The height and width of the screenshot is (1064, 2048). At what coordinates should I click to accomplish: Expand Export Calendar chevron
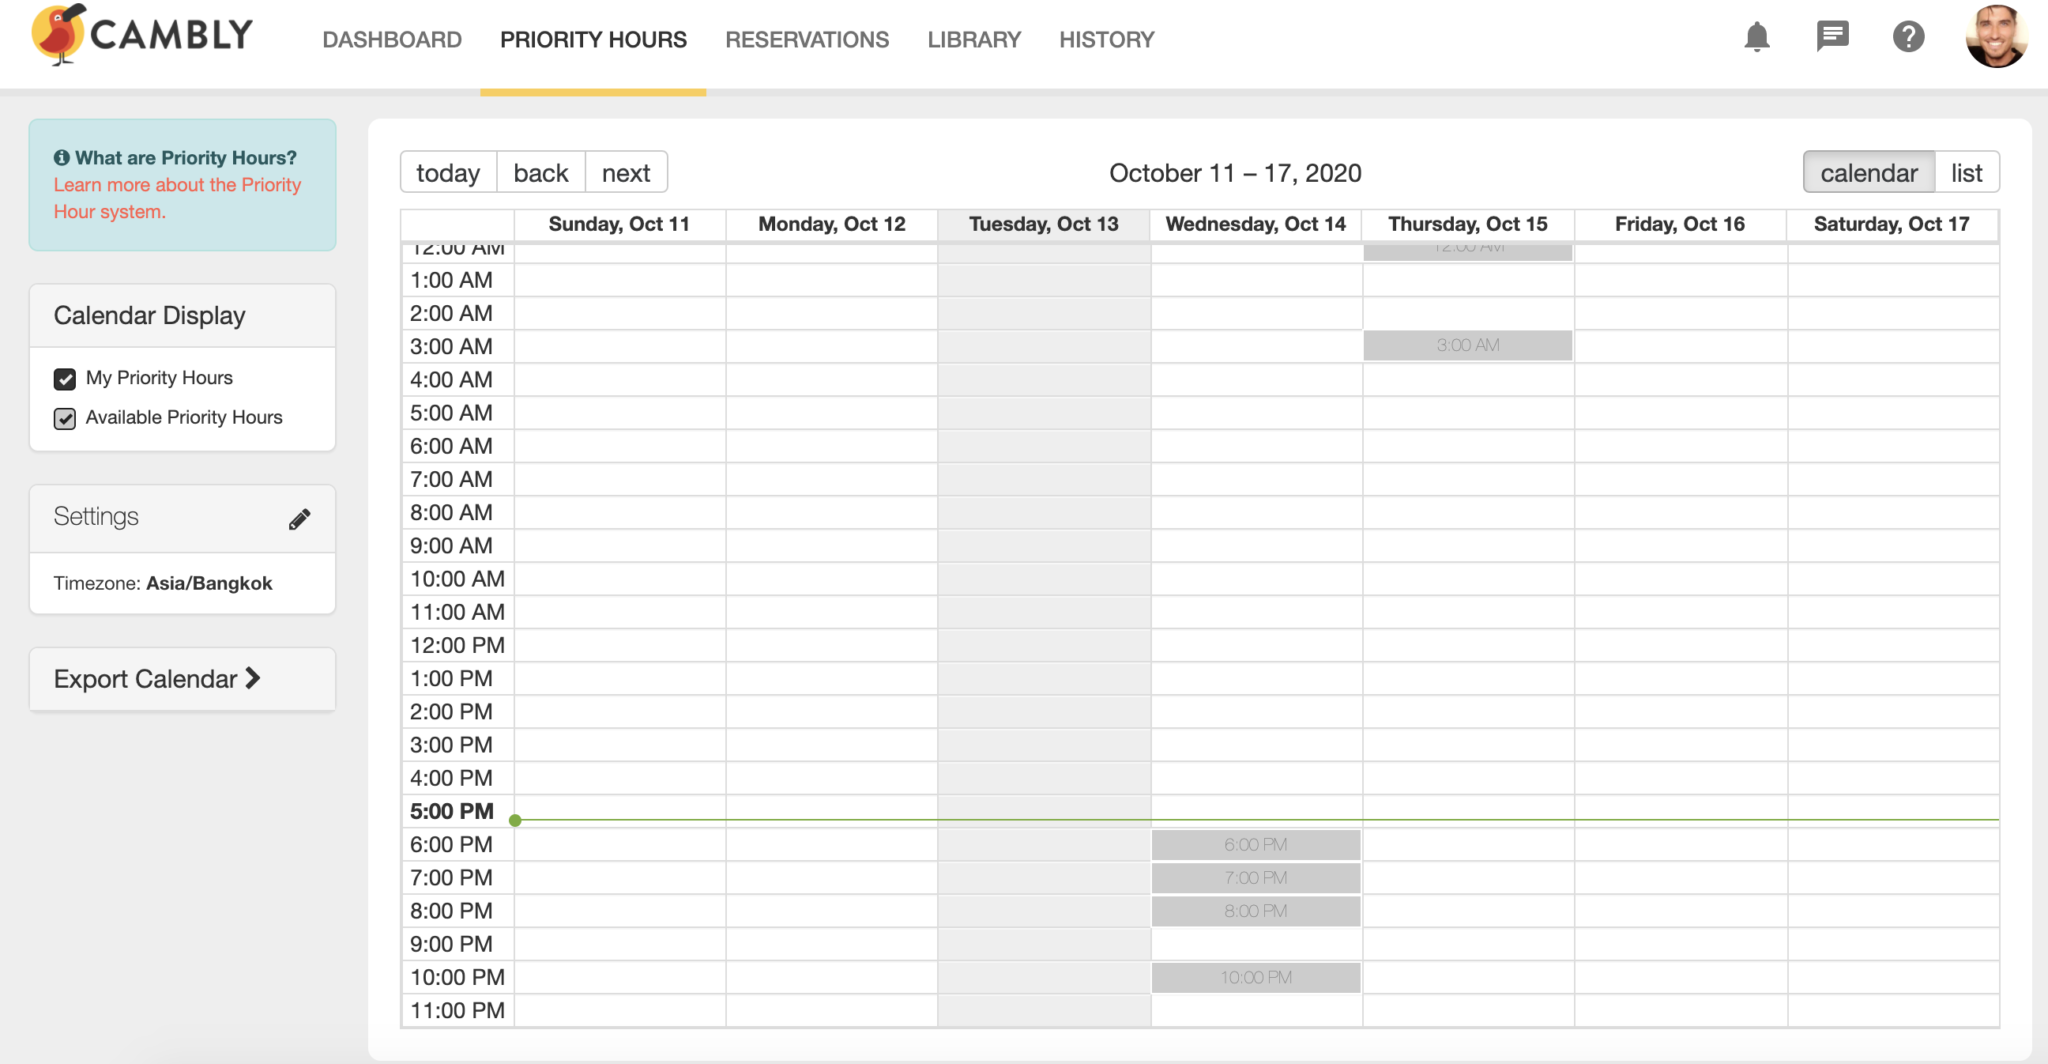(x=253, y=679)
